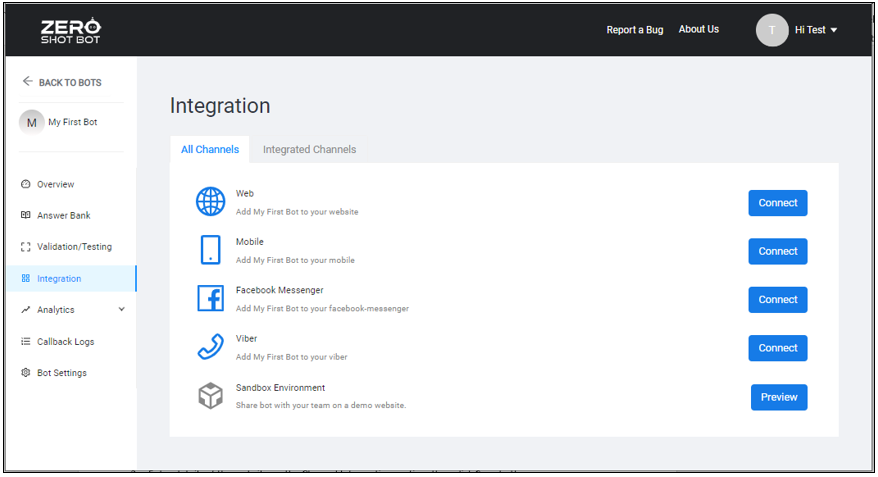Open the Report a Bug link
This screenshot has width=878, height=477.
634,30
